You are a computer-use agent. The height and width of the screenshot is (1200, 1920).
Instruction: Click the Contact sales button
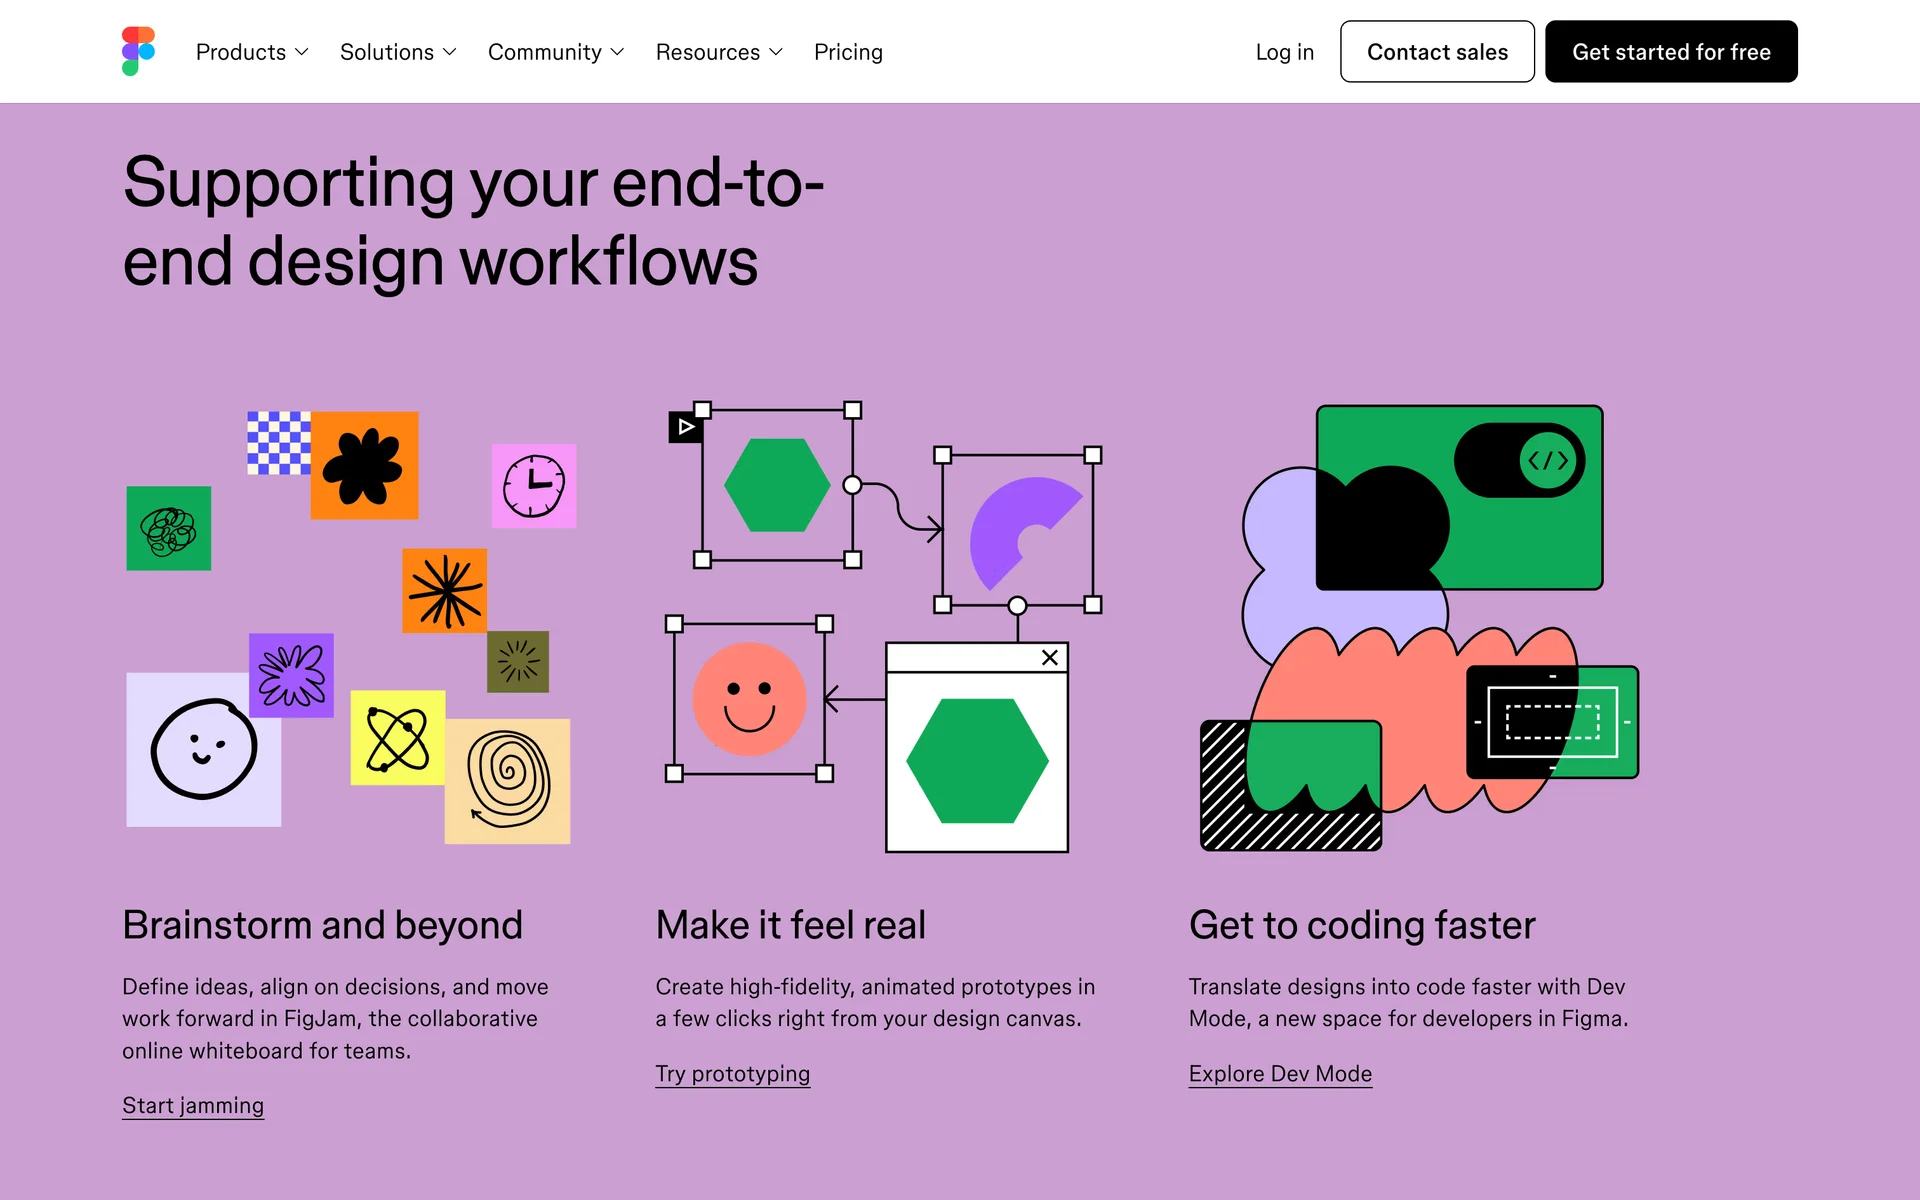(x=1436, y=52)
